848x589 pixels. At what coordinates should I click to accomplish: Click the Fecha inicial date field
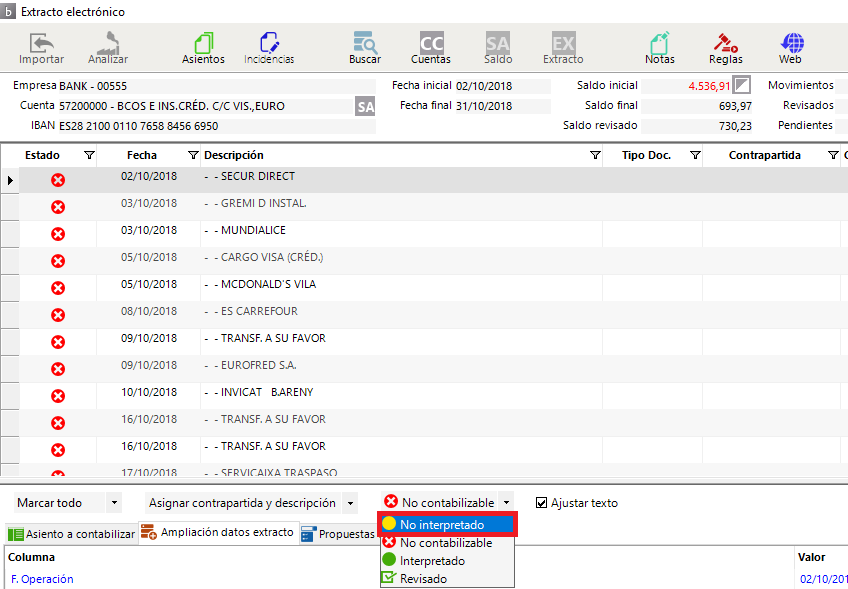(x=502, y=86)
